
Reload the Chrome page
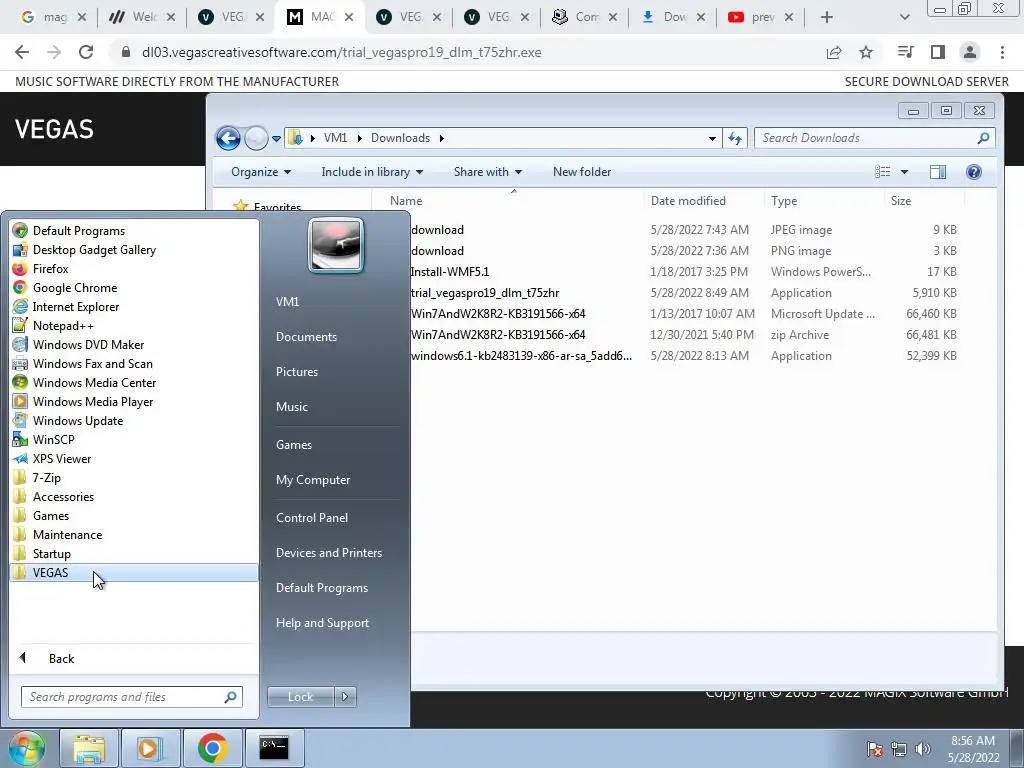click(86, 52)
